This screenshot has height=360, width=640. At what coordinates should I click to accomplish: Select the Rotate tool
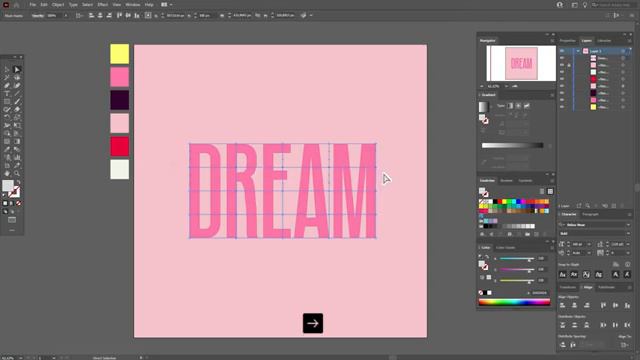[x=7, y=118]
